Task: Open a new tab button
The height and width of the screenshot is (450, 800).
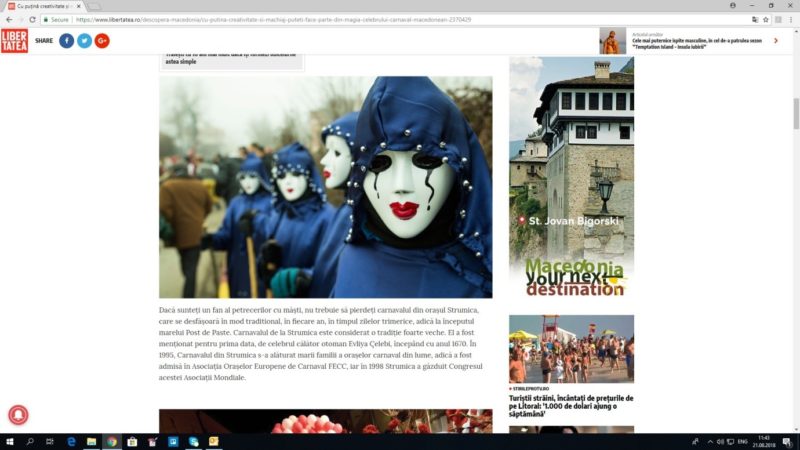Action: [x=94, y=6]
